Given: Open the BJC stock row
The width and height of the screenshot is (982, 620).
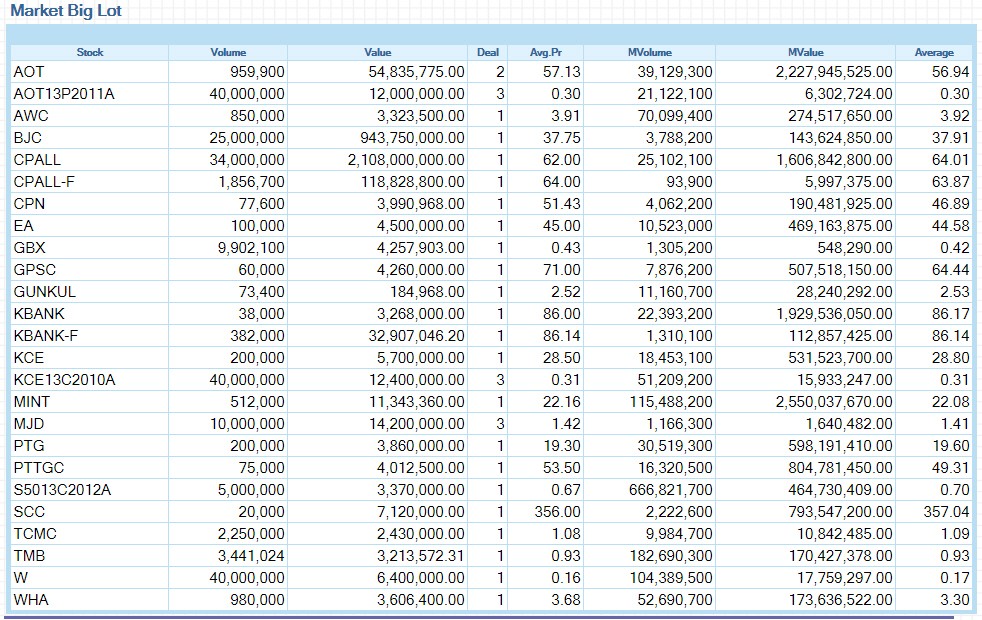Looking at the screenshot, I should click(491, 138).
